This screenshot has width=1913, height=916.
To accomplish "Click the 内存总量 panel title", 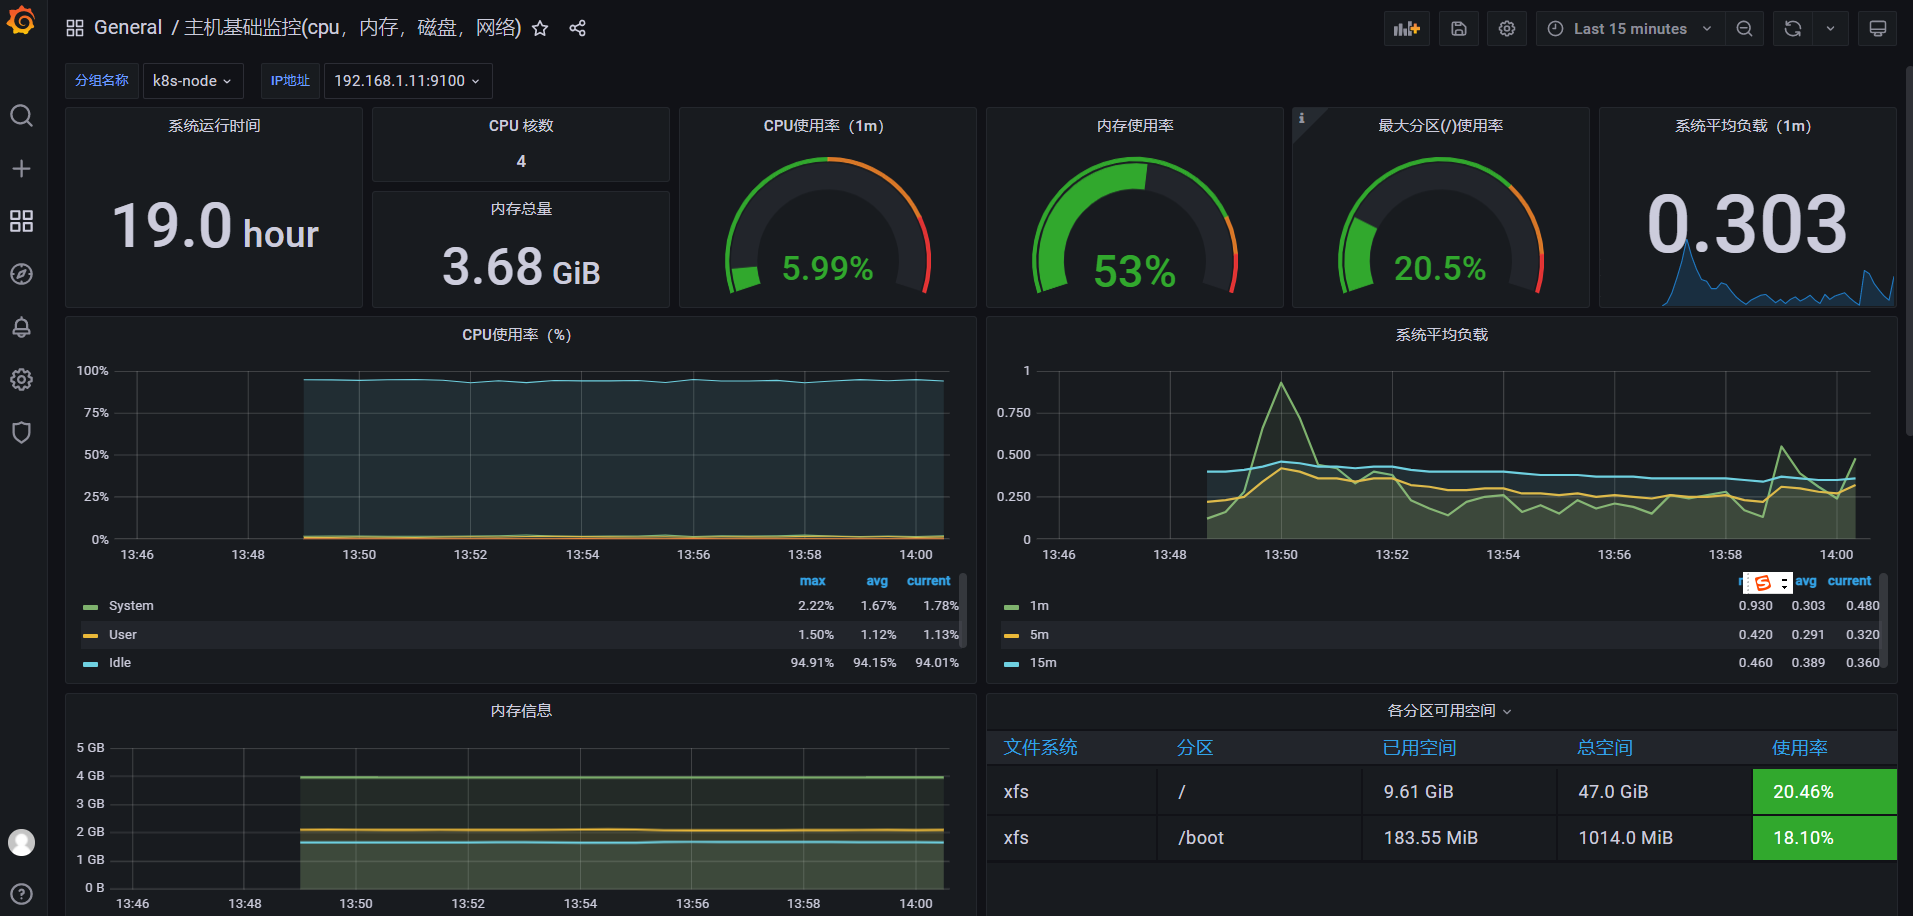I will (521, 209).
